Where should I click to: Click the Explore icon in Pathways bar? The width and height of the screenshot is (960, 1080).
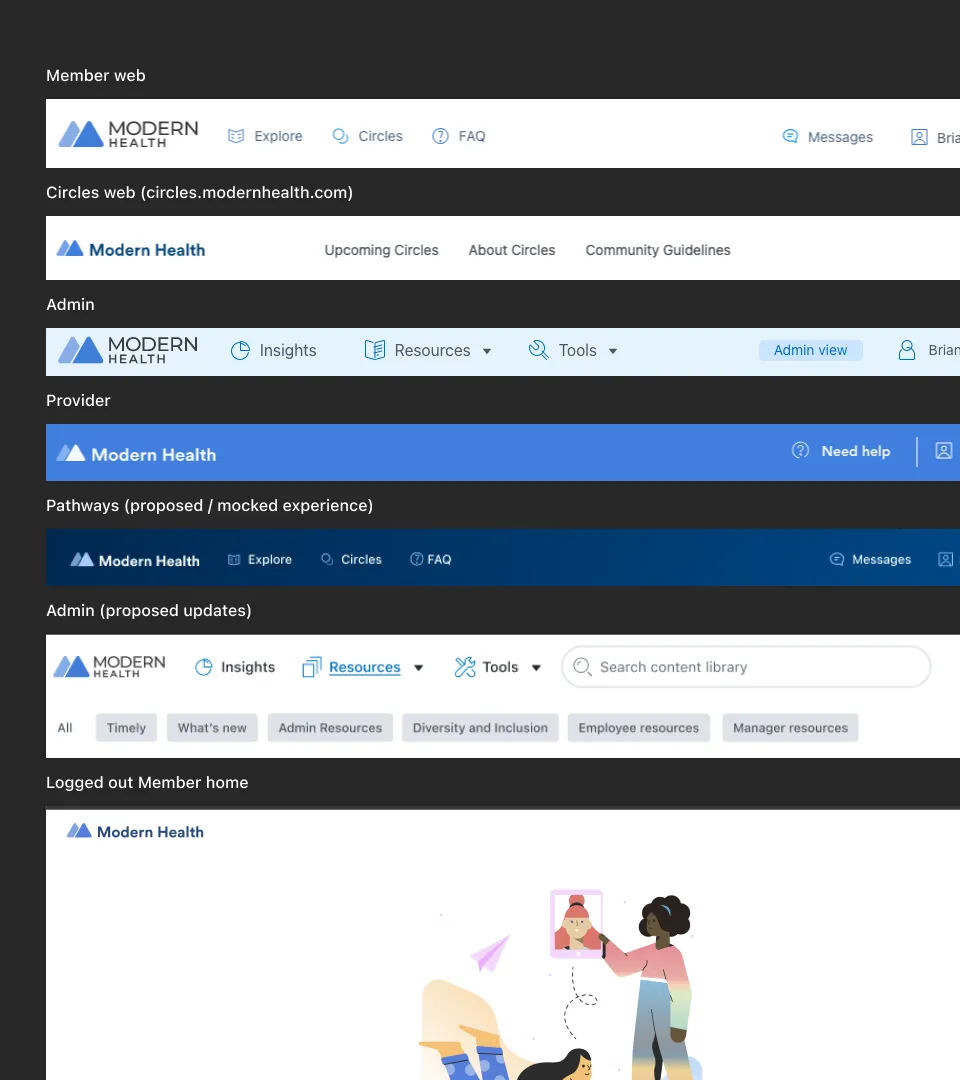(234, 560)
